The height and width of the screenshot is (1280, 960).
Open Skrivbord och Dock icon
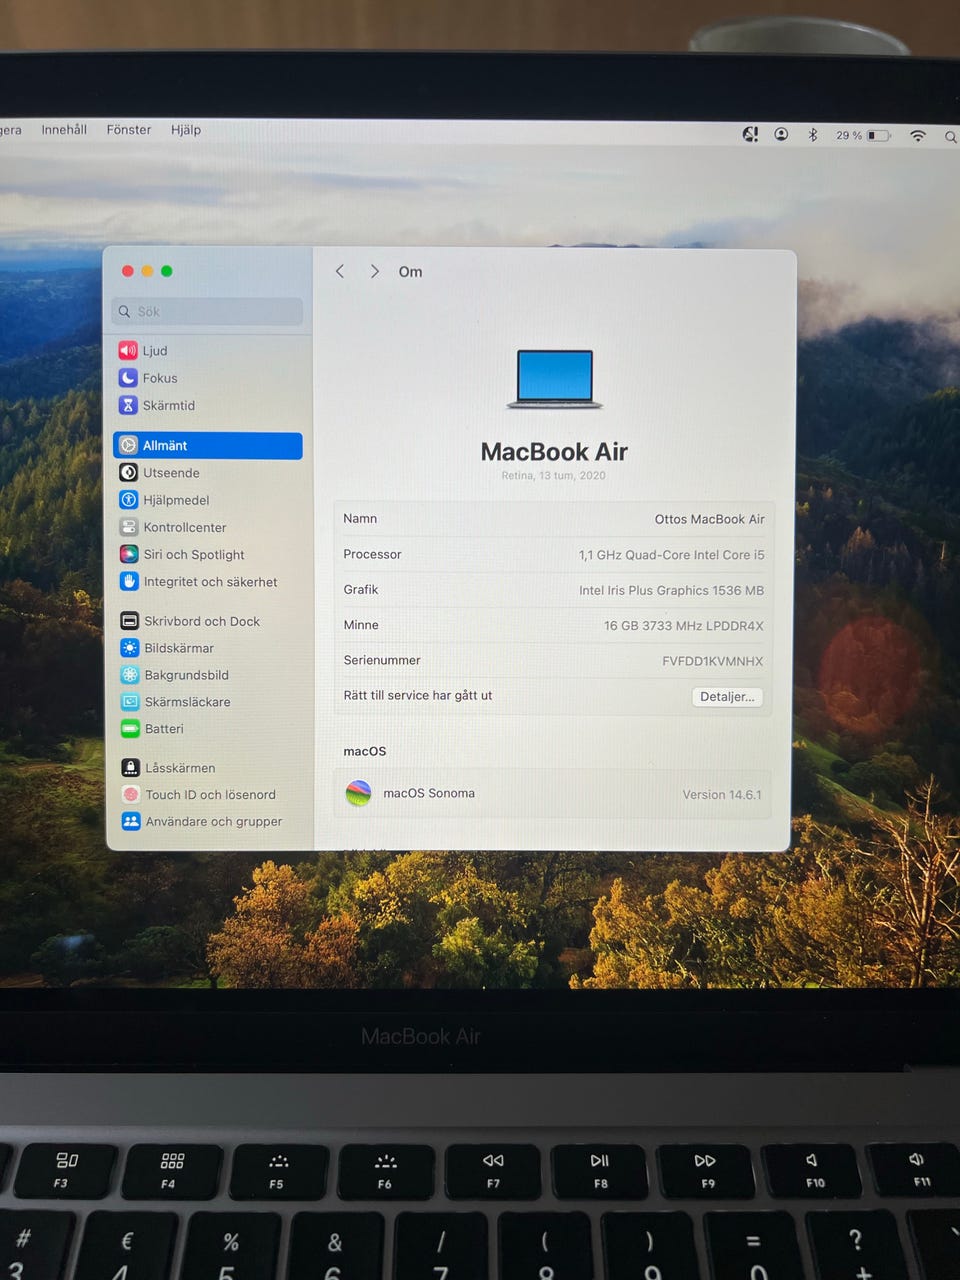point(130,621)
